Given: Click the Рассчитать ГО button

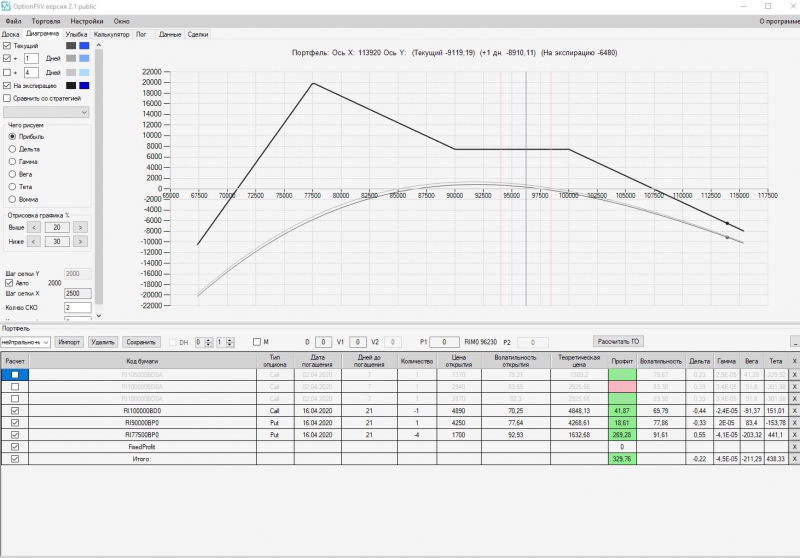Looking at the screenshot, I should click(x=618, y=341).
